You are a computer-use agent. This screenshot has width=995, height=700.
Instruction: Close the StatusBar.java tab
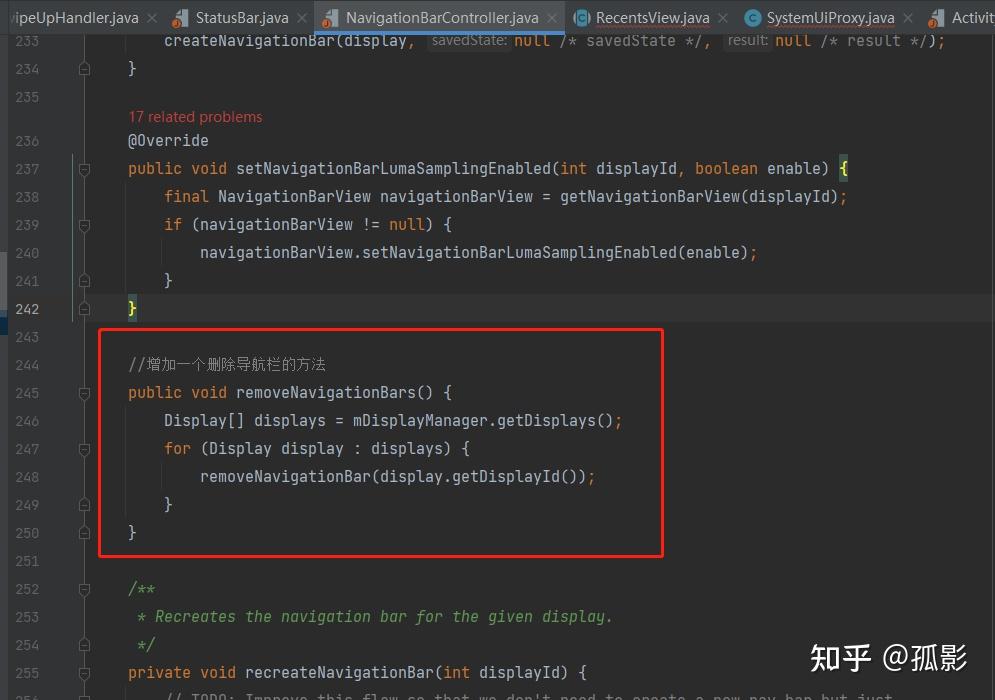(303, 18)
